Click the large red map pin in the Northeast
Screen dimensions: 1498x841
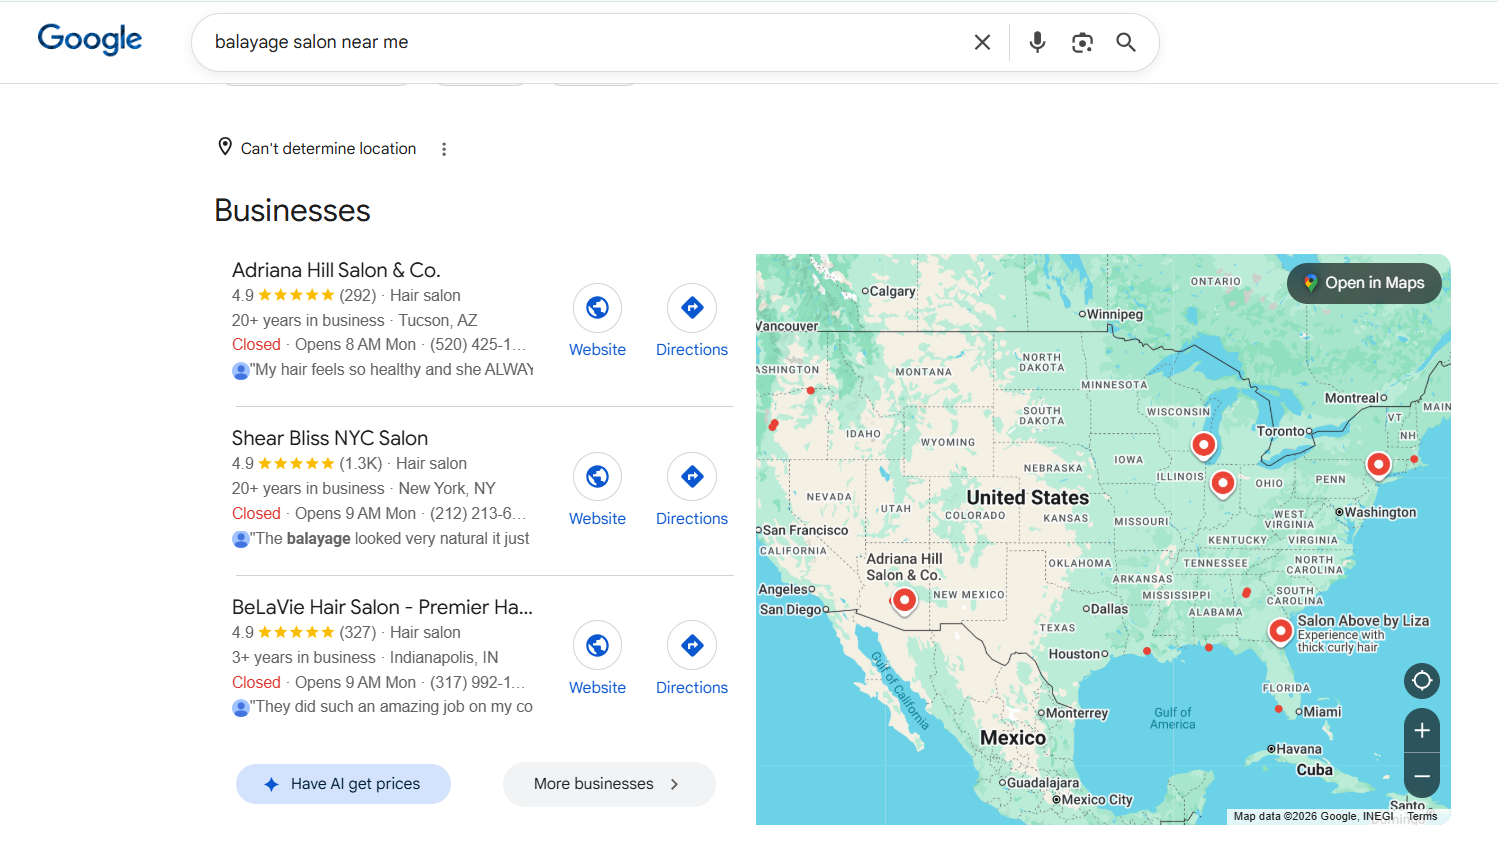(1378, 465)
